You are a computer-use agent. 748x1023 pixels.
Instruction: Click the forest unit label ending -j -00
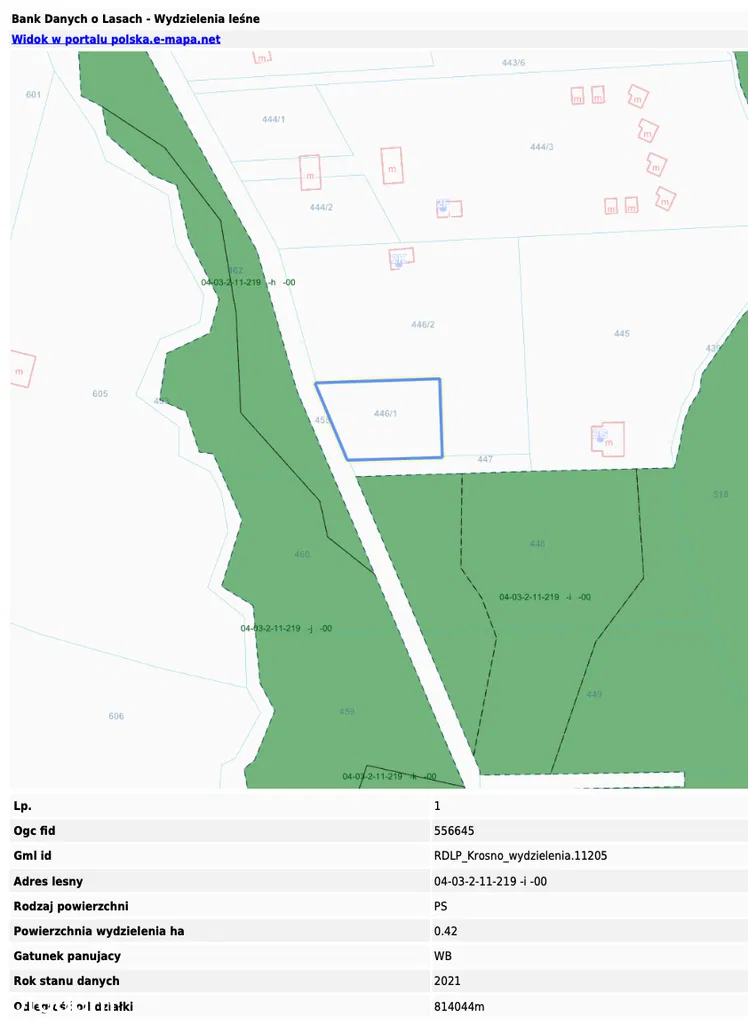286,628
